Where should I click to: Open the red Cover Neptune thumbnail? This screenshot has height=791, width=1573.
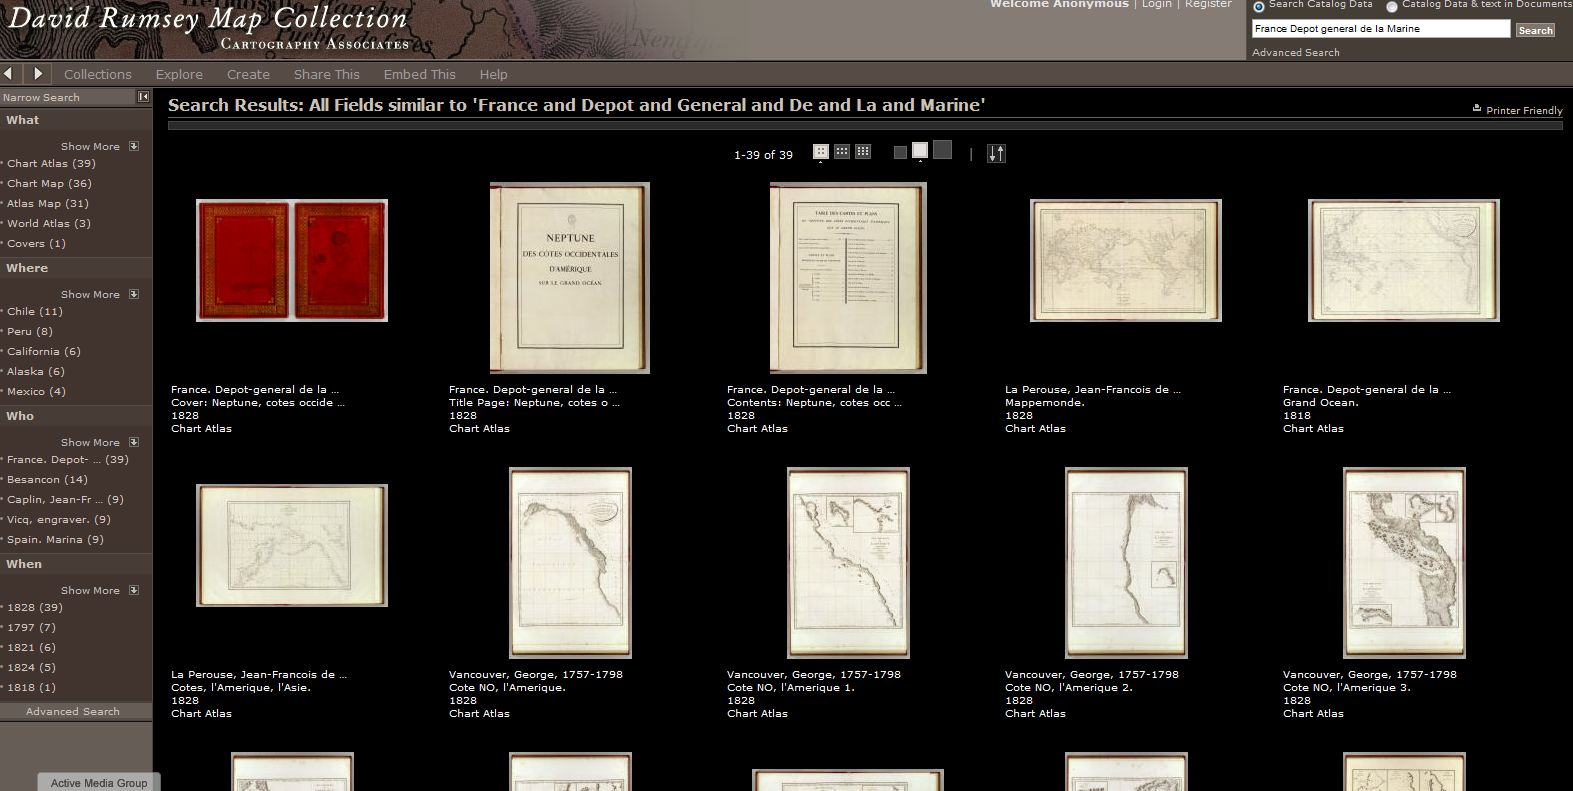pyautogui.click(x=292, y=260)
